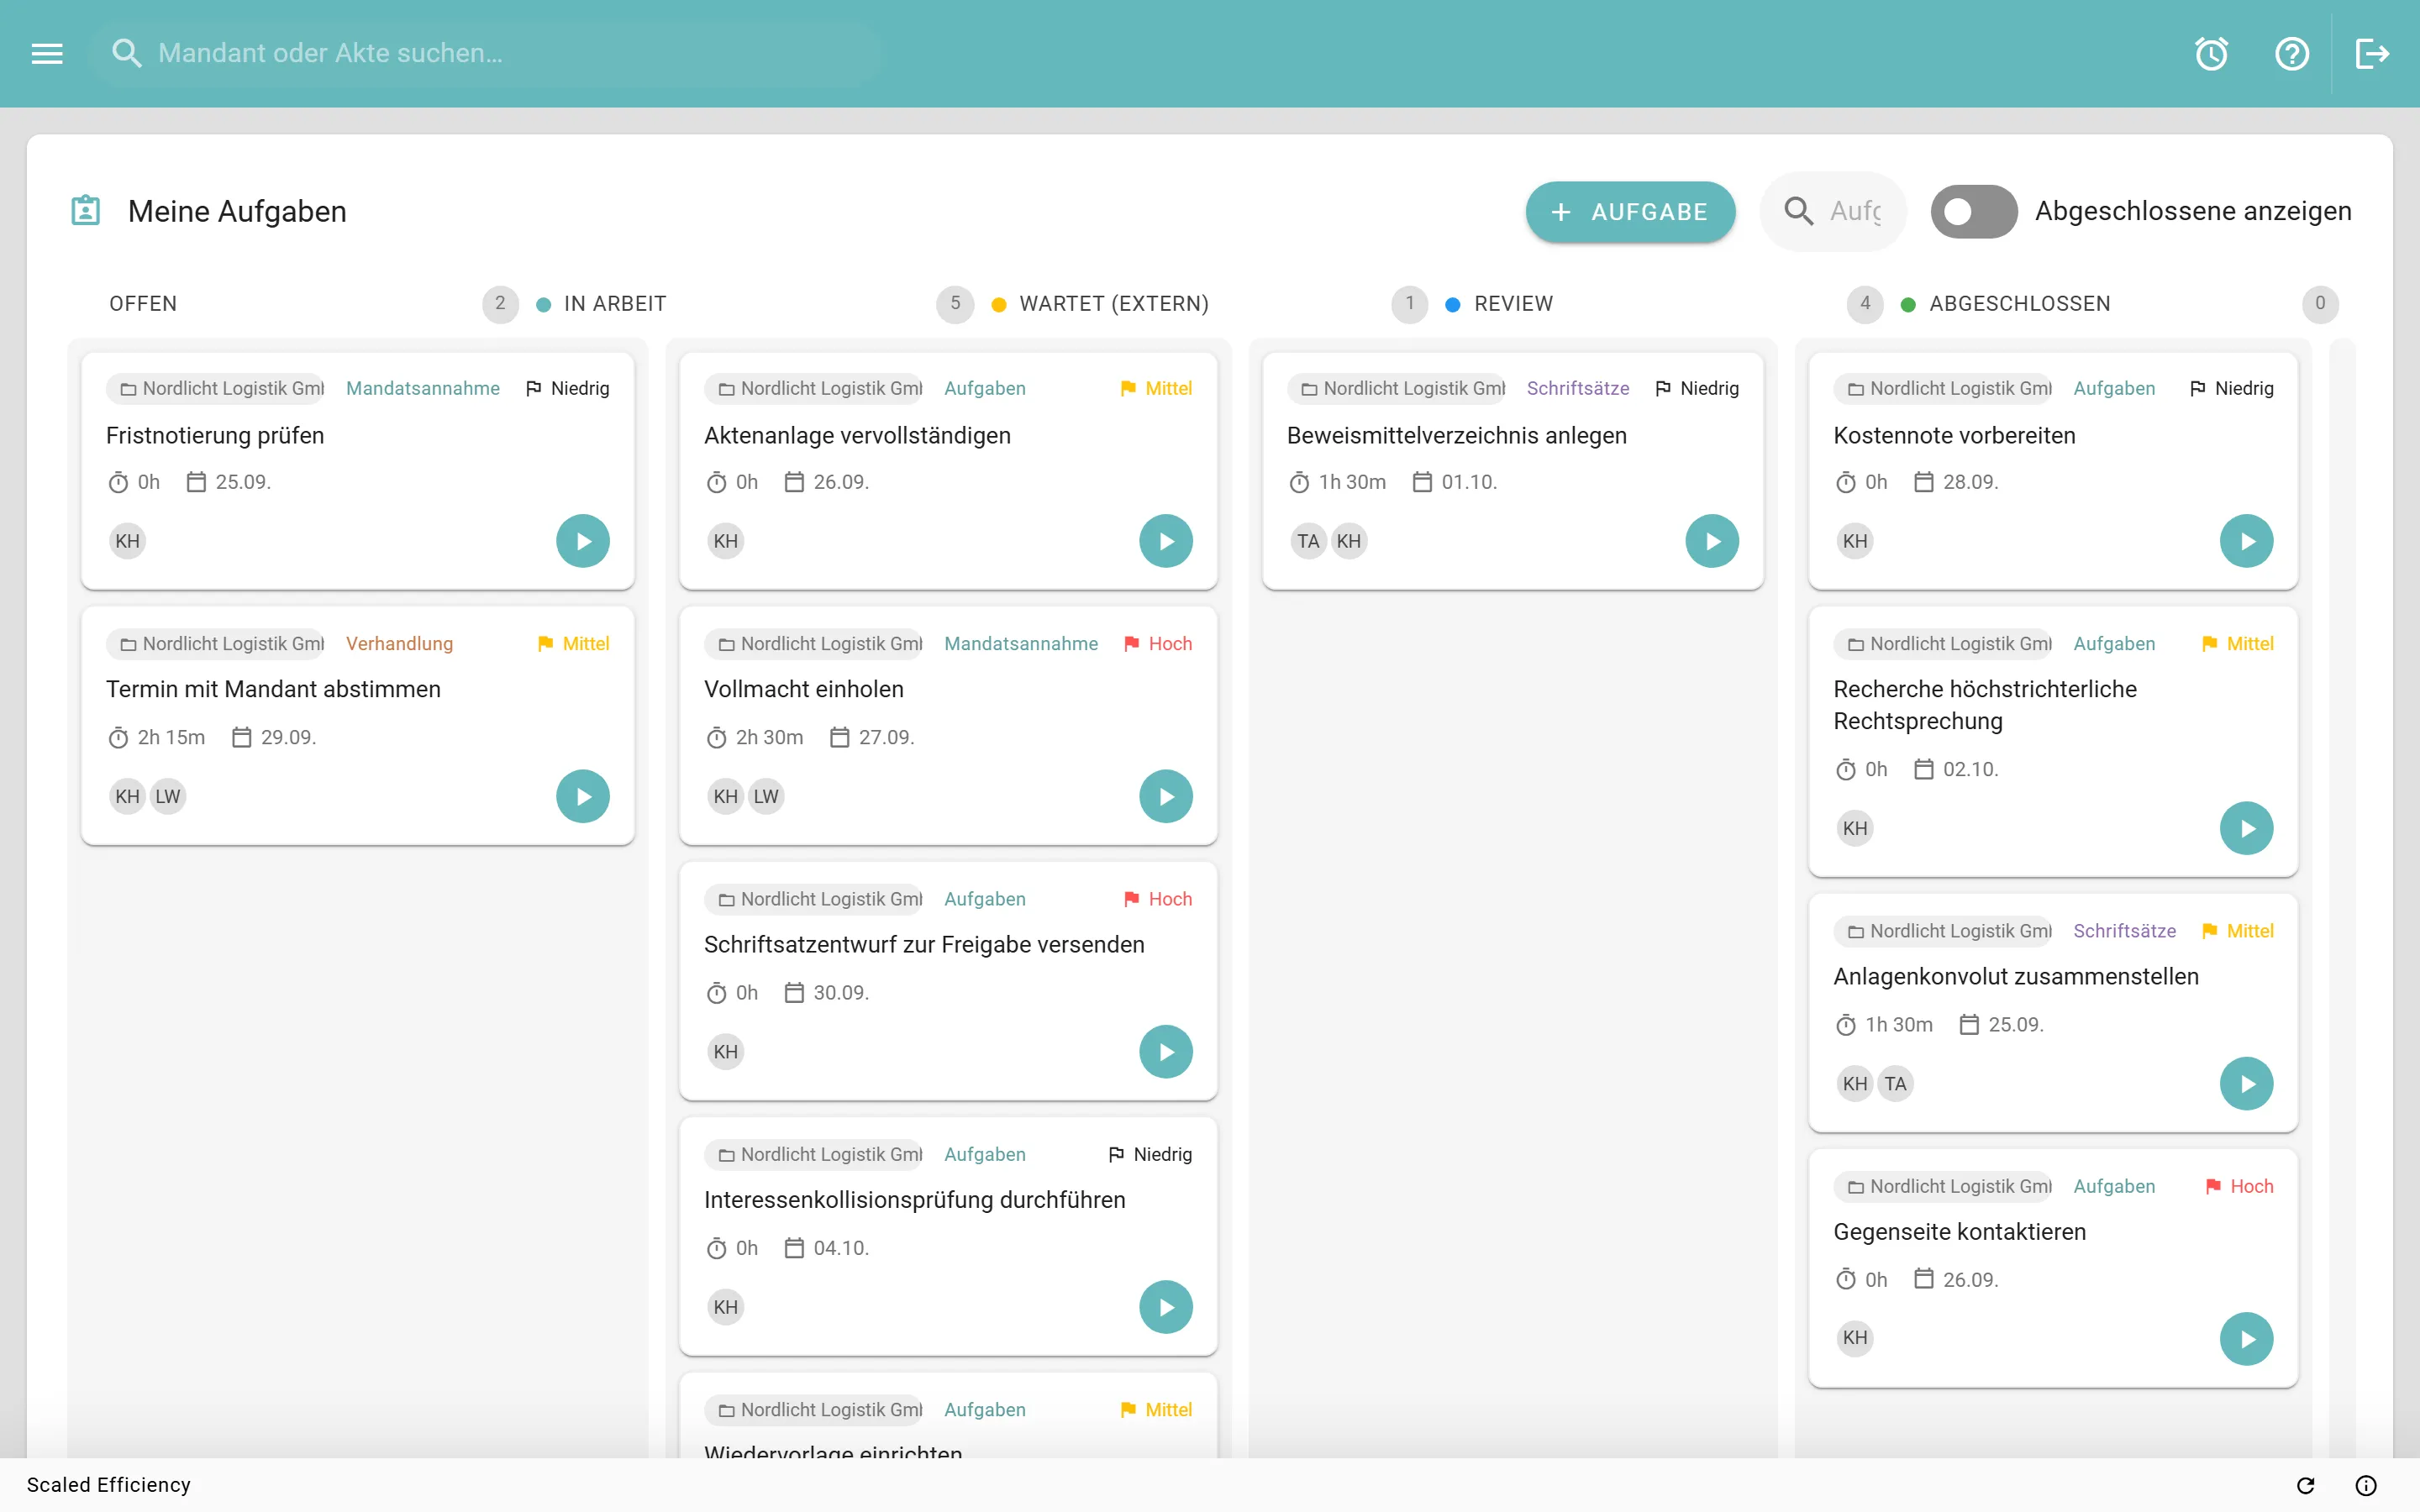Open the Beweismittelverzeichnis anlegen task title
This screenshot has height=1512, width=2420.
1456,435
